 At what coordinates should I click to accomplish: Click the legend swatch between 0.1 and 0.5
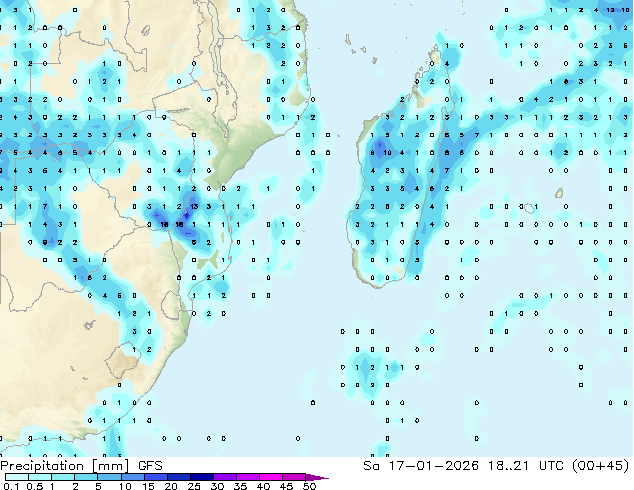(x=17, y=477)
